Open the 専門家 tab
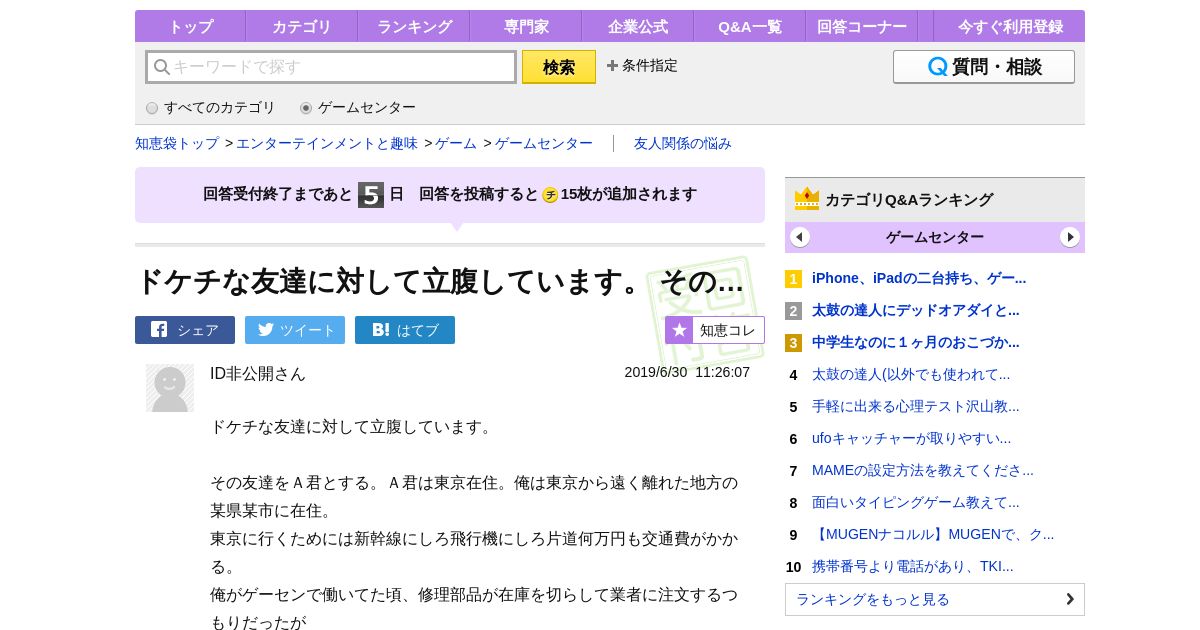Viewport: 1200px width, 630px height. pyautogui.click(x=525, y=26)
